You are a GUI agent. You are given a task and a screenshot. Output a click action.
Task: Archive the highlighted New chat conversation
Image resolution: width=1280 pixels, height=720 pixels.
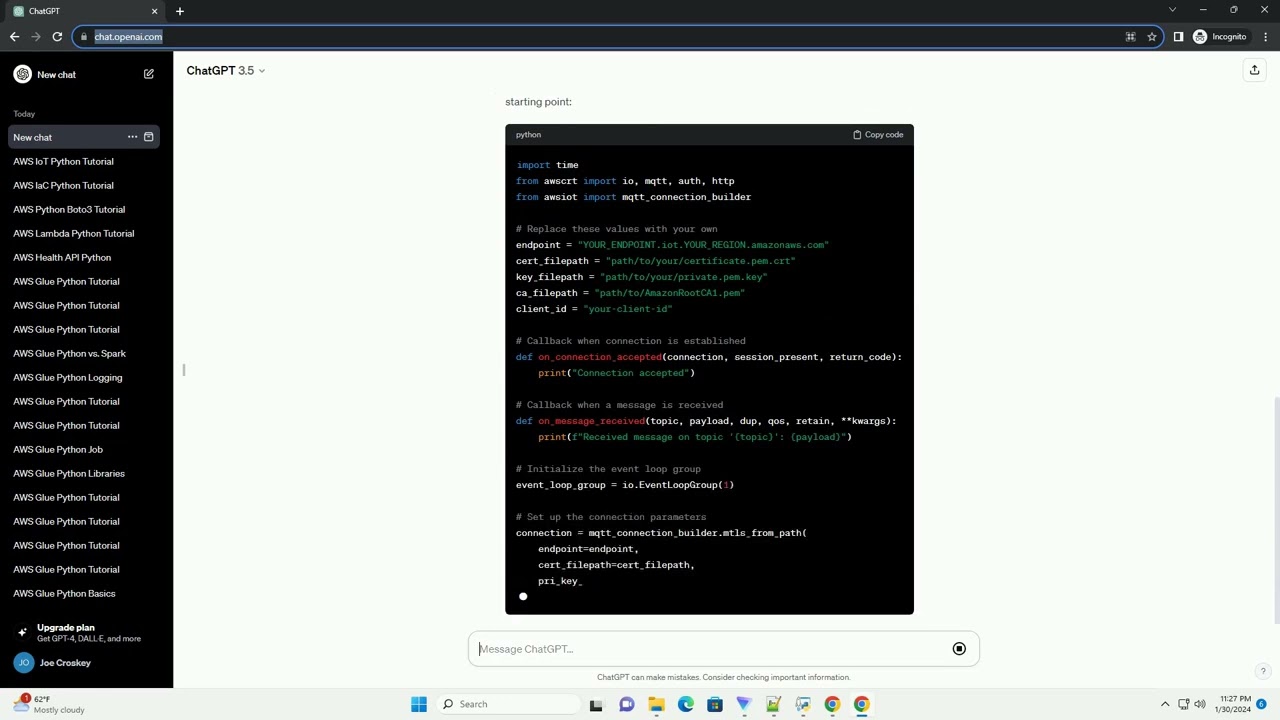pos(148,137)
